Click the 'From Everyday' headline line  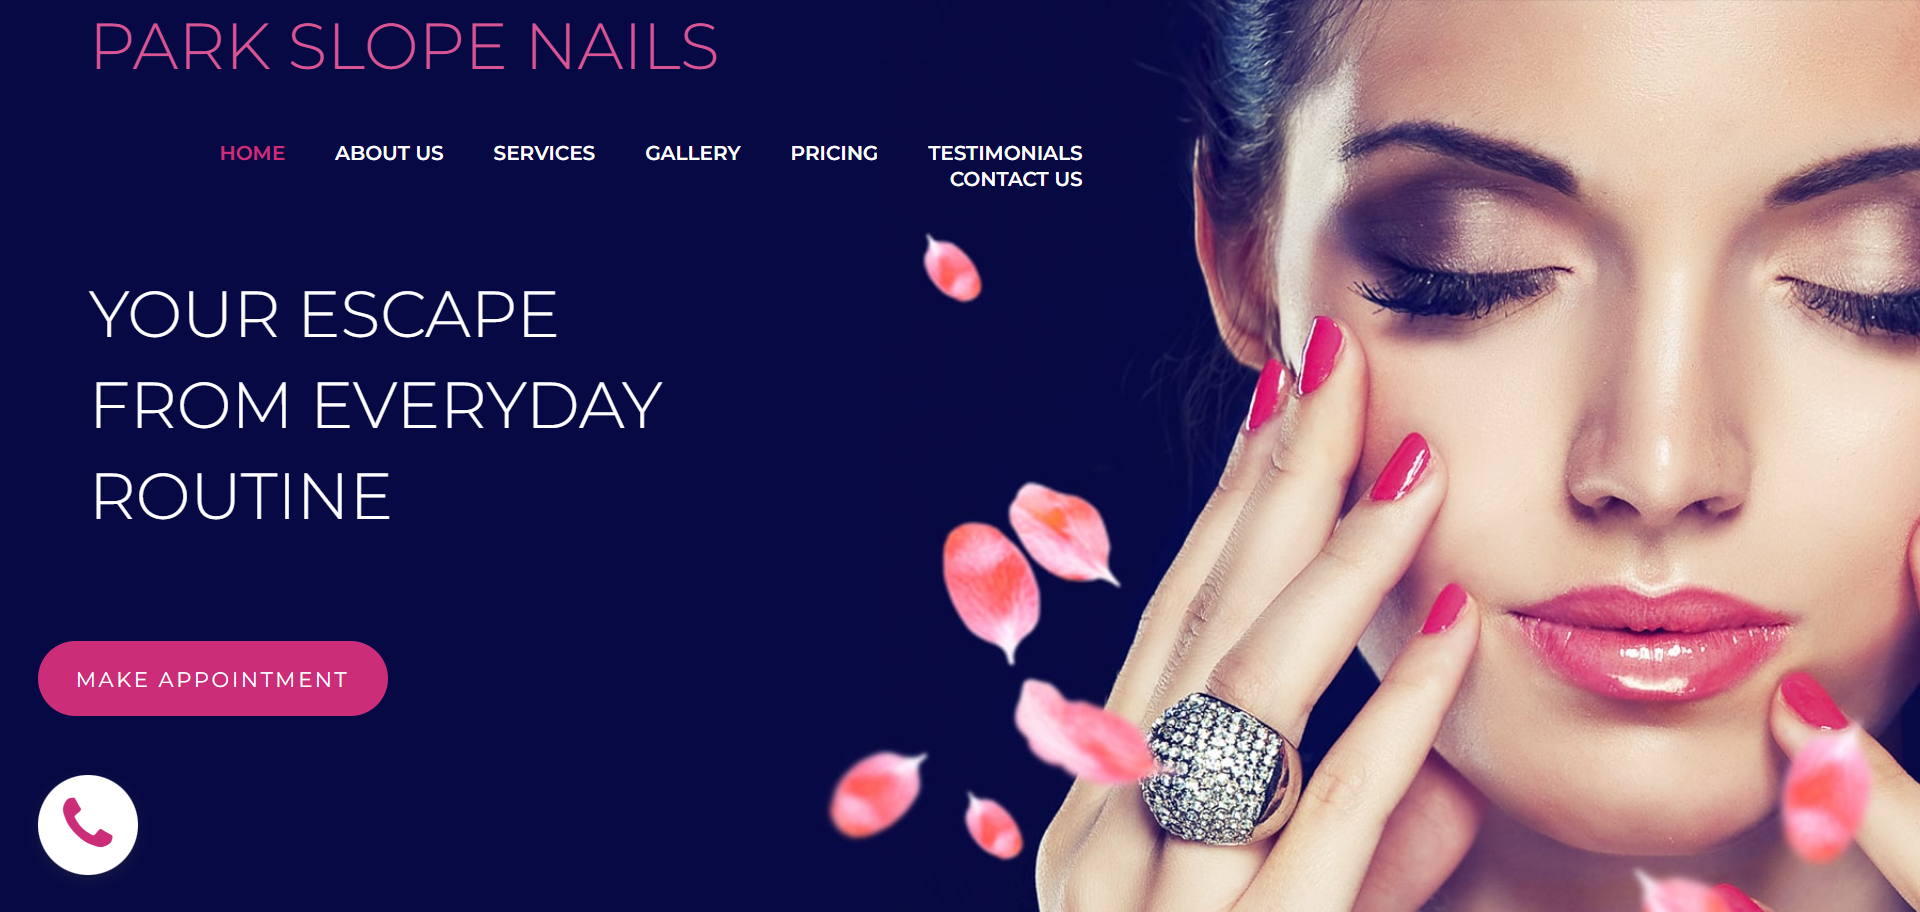(x=377, y=406)
